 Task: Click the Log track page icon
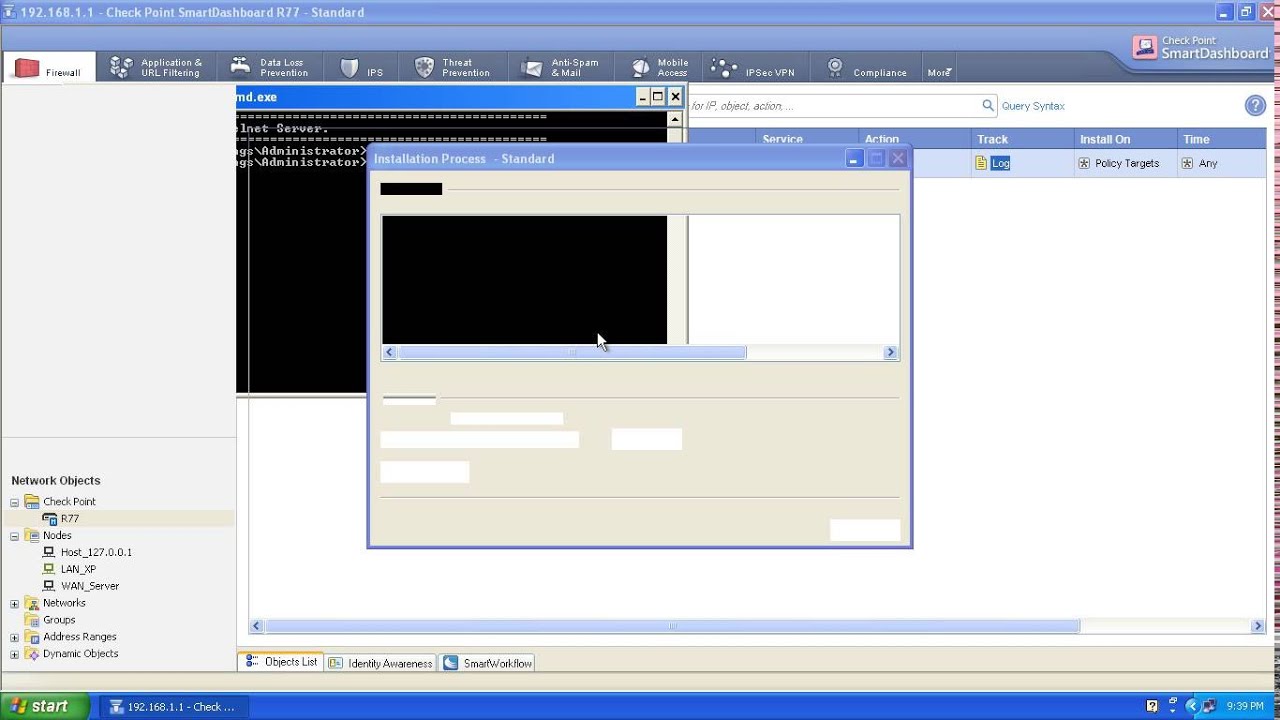981,163
